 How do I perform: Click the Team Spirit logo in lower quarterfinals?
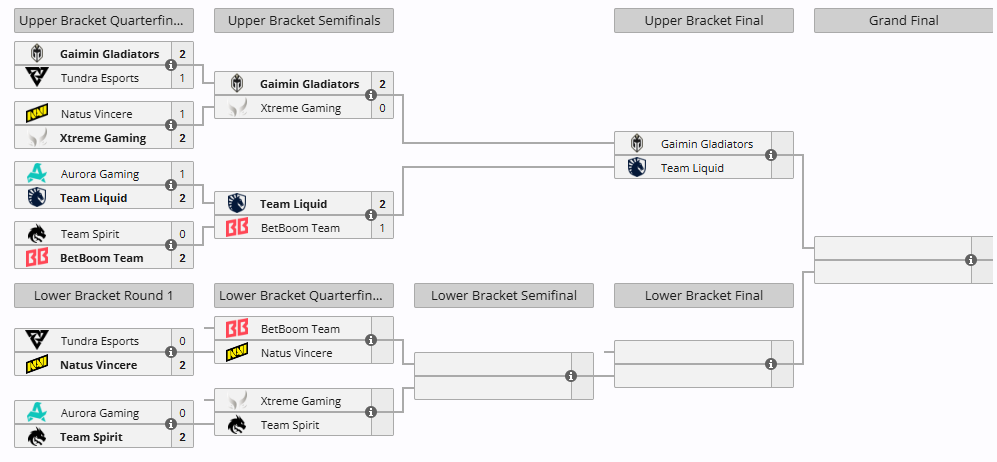pos(237,425)
